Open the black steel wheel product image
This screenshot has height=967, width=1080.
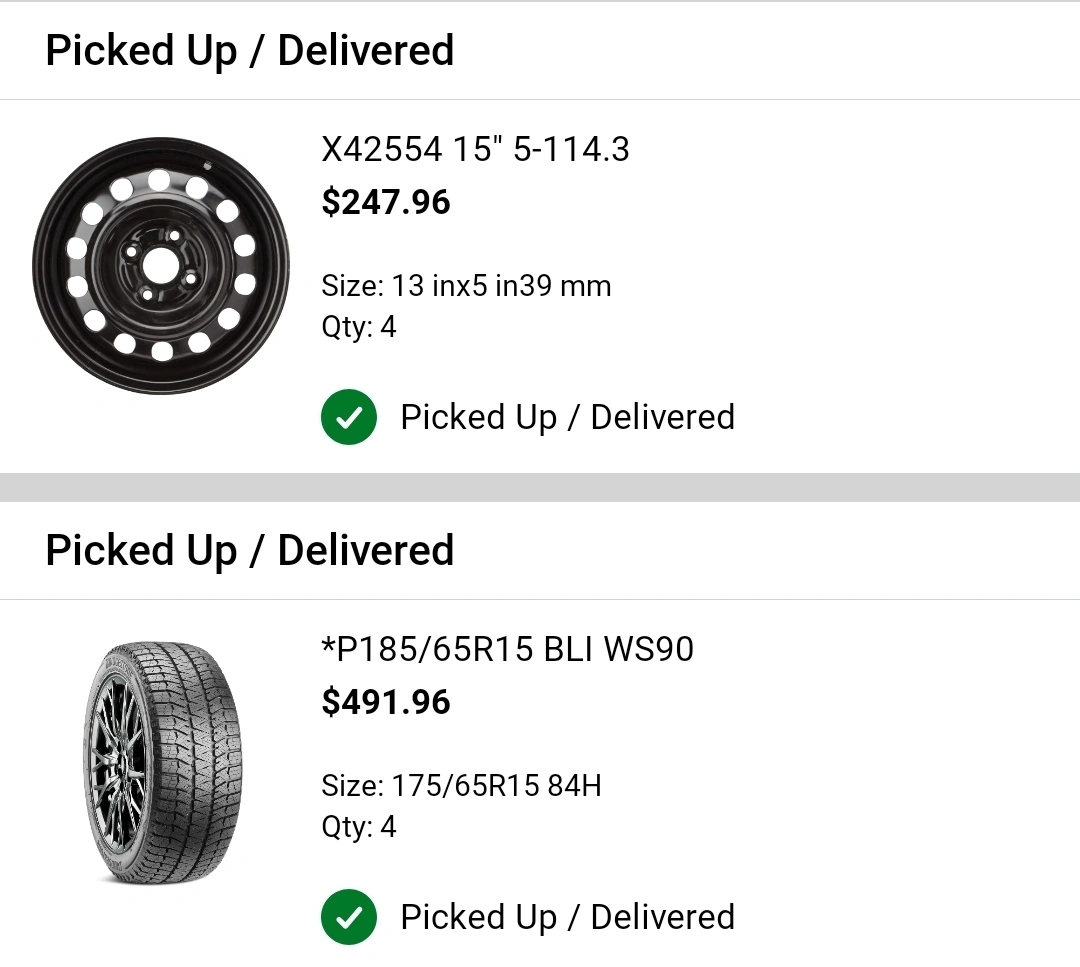pos(161,266)
